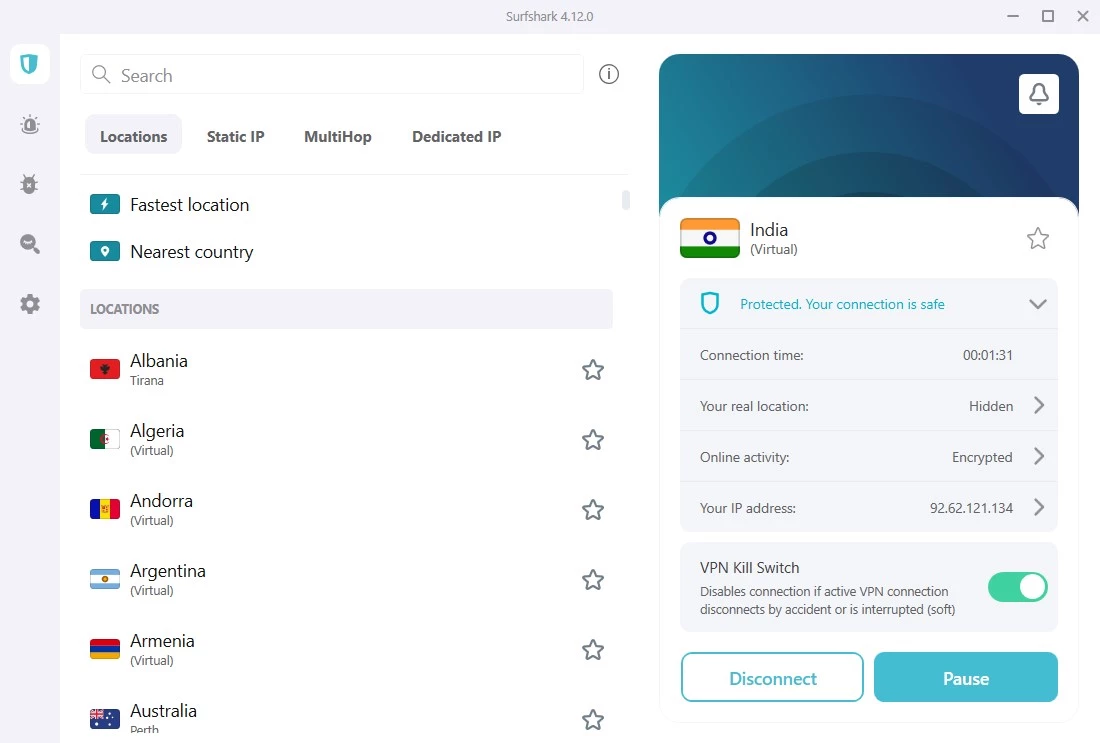
Task: Disable the VPN Kill Switch
Action: [1017, 588]
